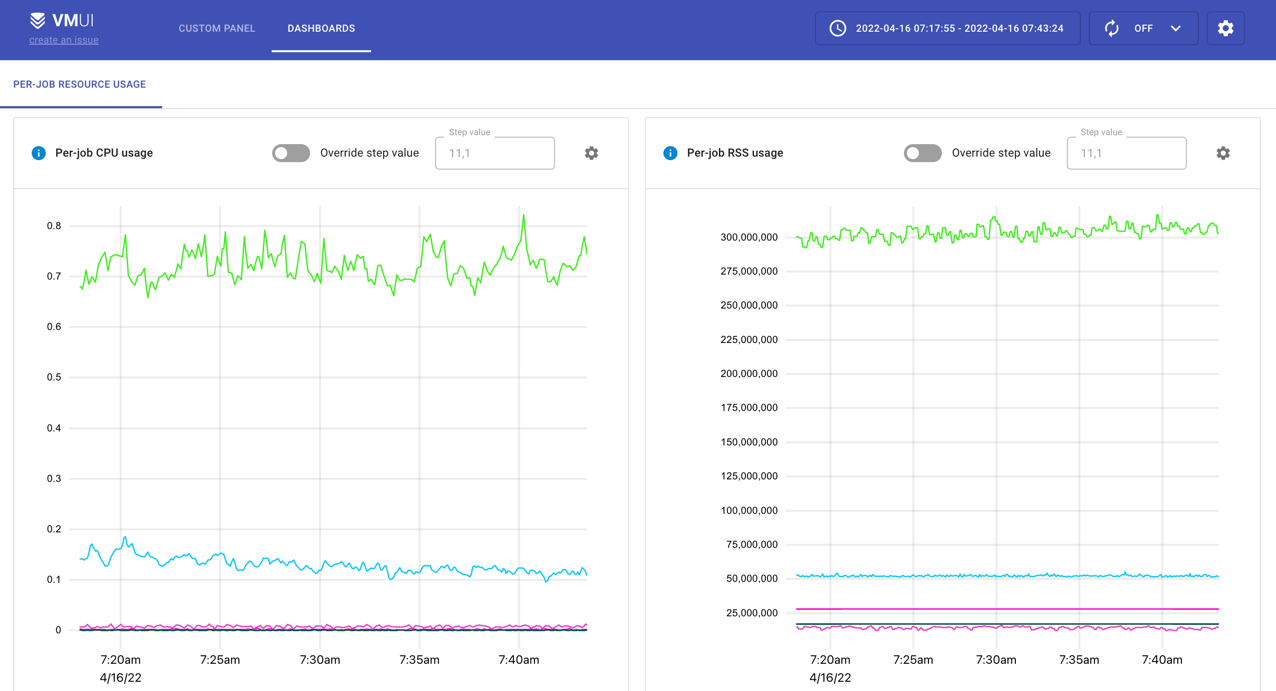Click the Step value field in CPU panel
The height and width of the screenshot is (691, 1276).
pos(495,153)
